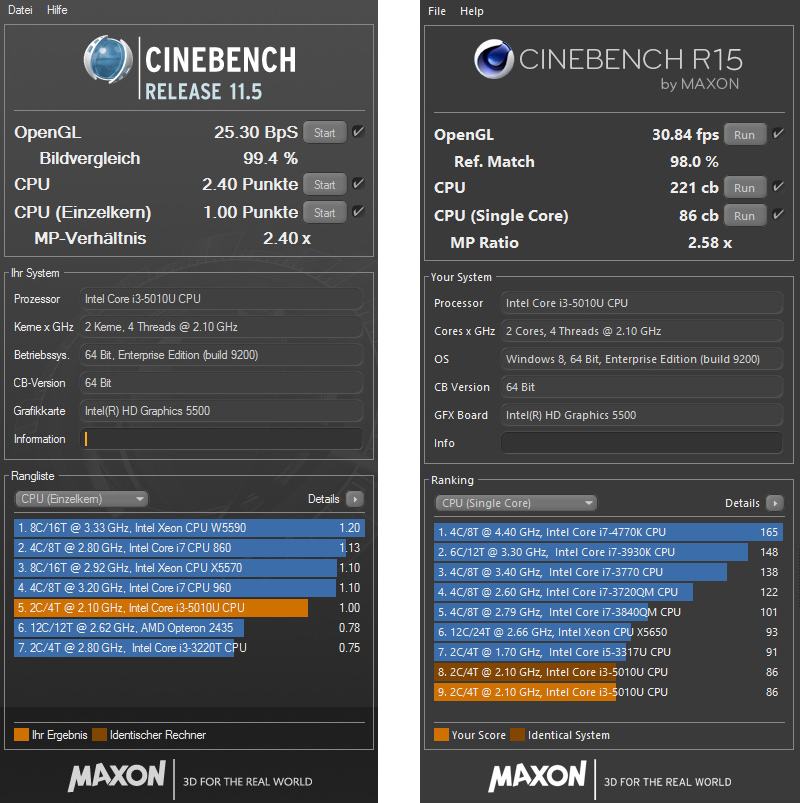Click the Ihr Ergebnis orange legend swatch
The image size is (800, 803).
tap(21, 735)
